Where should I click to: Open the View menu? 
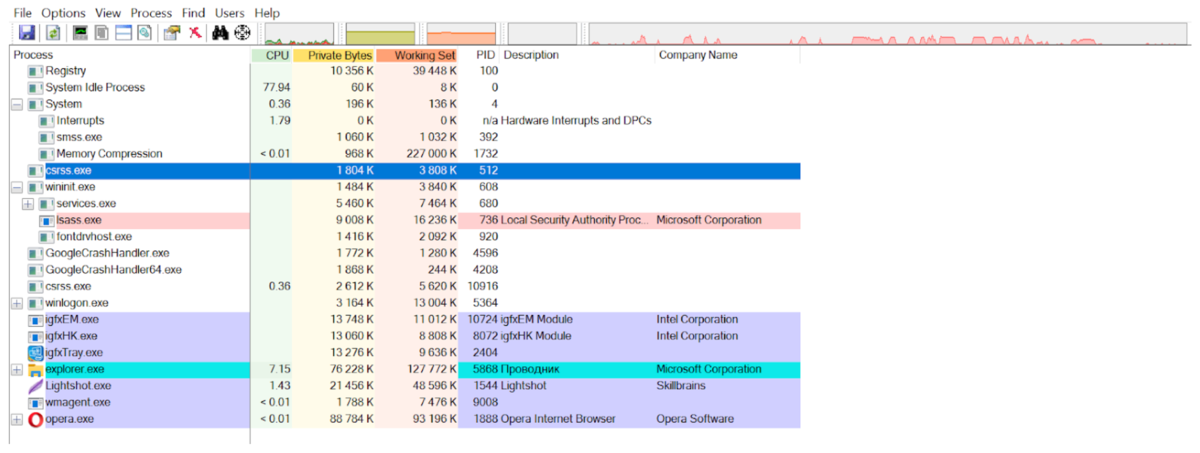[108, 13]
